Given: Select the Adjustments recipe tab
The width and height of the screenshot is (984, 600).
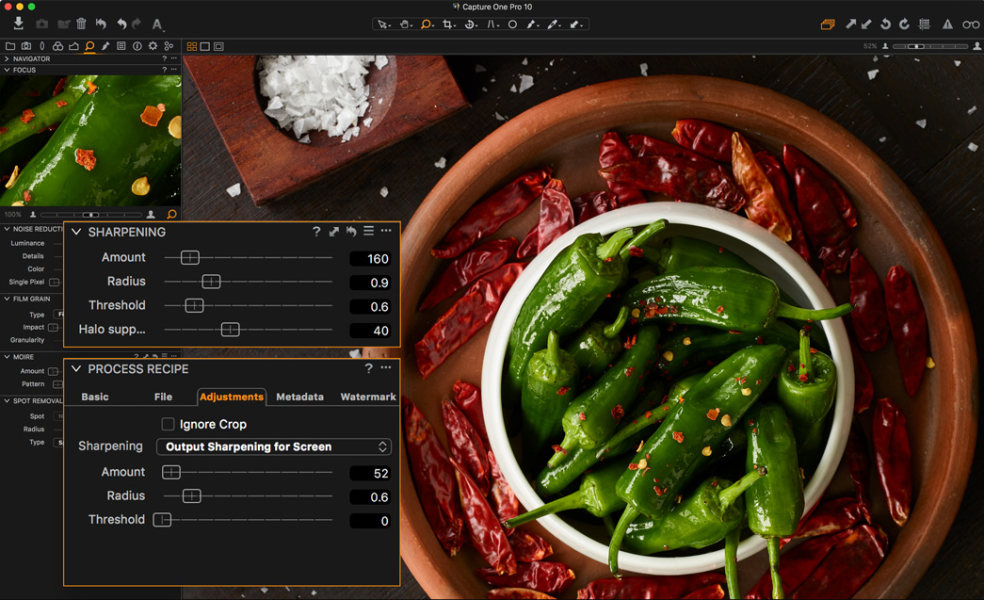Looking at the screenshot, I should 232,397.
